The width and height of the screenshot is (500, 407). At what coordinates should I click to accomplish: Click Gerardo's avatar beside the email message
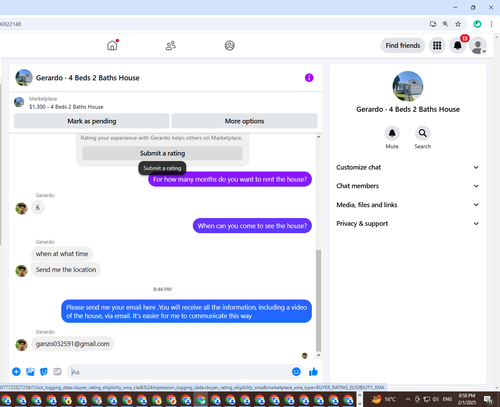[21, 345]
